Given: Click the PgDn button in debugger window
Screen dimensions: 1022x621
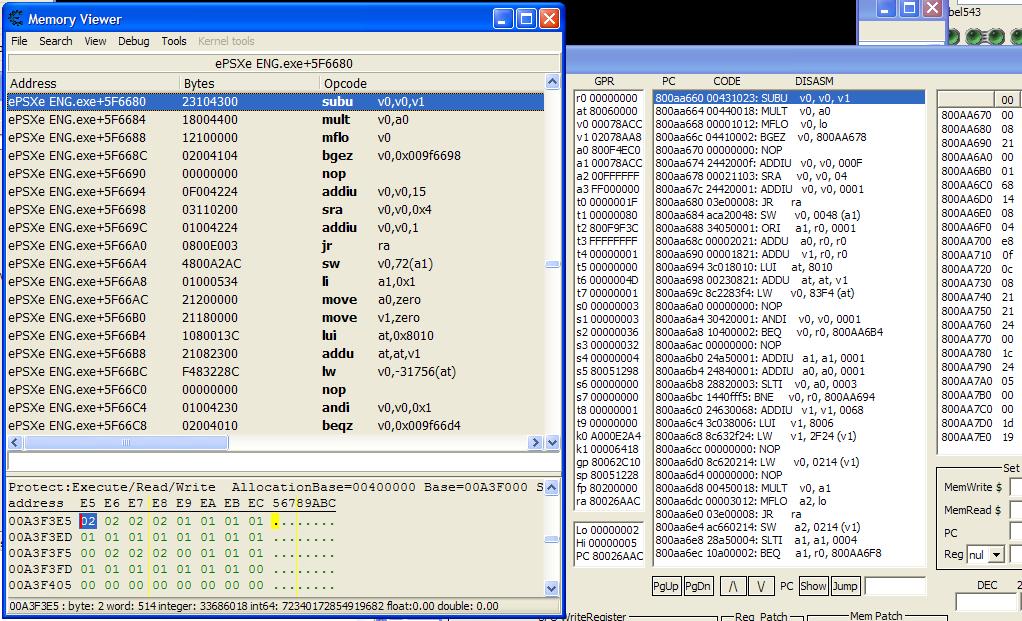Looking at the screenshot, I should (x=698, y=586).
